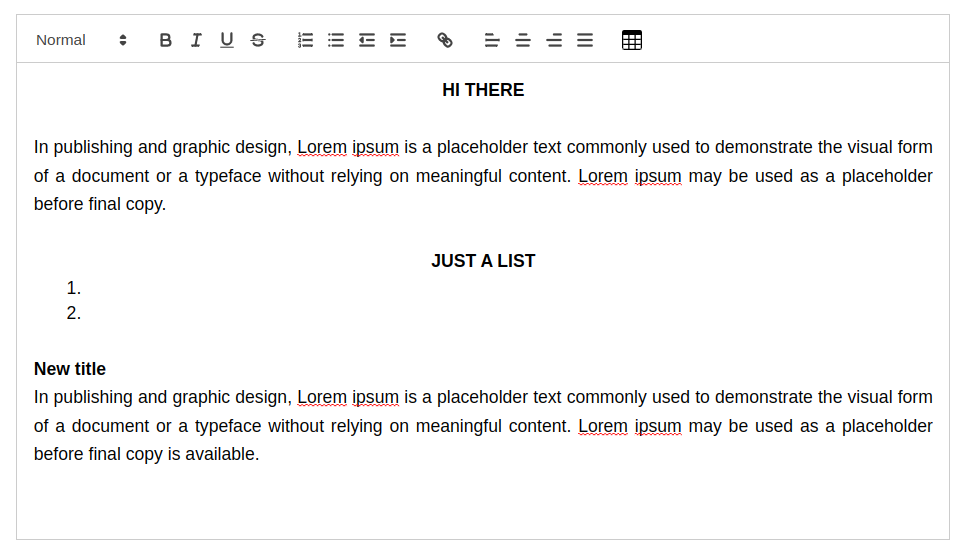Decrease indent with the outdent icon
Viewport: 960px width, 557px height.
coord(367,40)
